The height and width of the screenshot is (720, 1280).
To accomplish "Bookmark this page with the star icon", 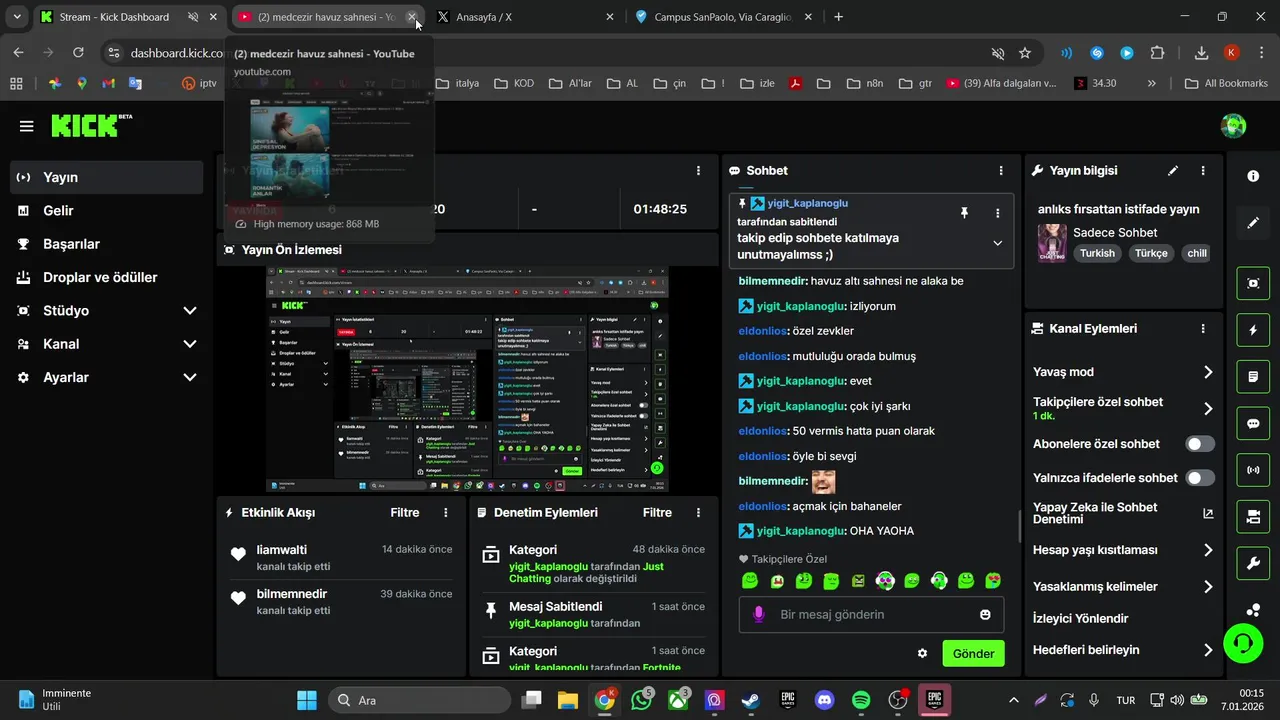I will [x=1025, y=53].
